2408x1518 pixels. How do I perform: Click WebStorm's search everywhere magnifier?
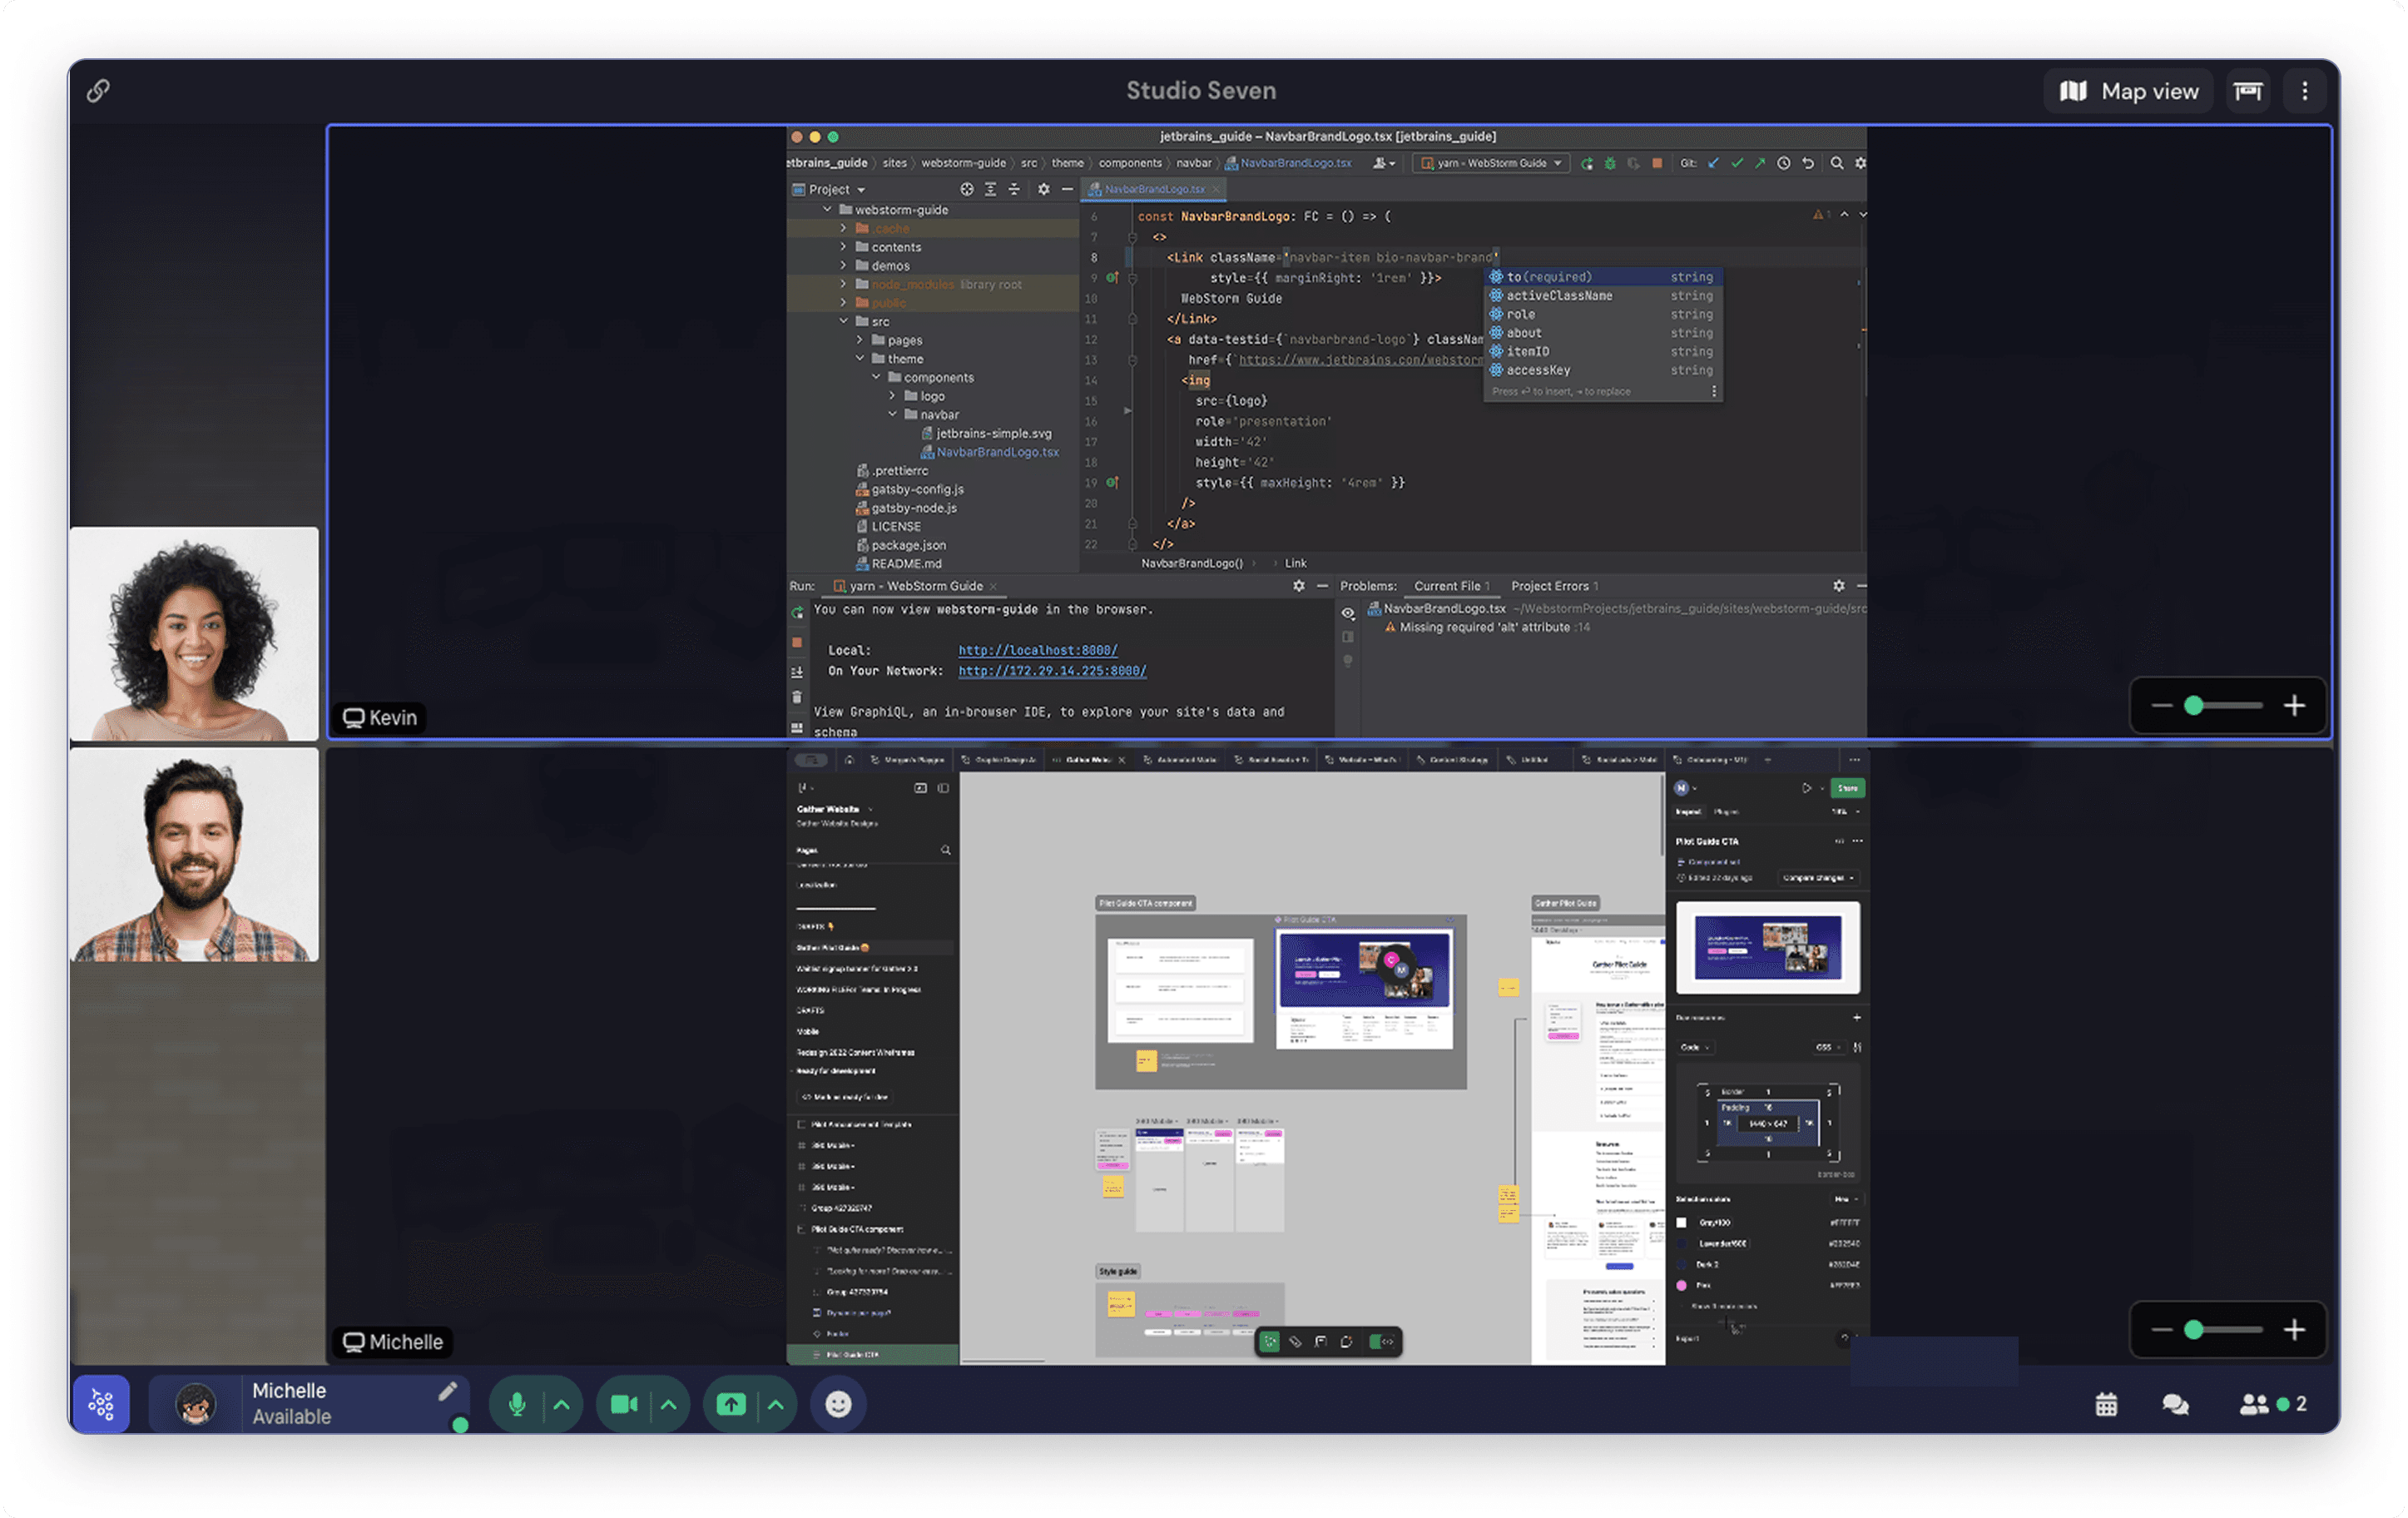(1837, 163)
